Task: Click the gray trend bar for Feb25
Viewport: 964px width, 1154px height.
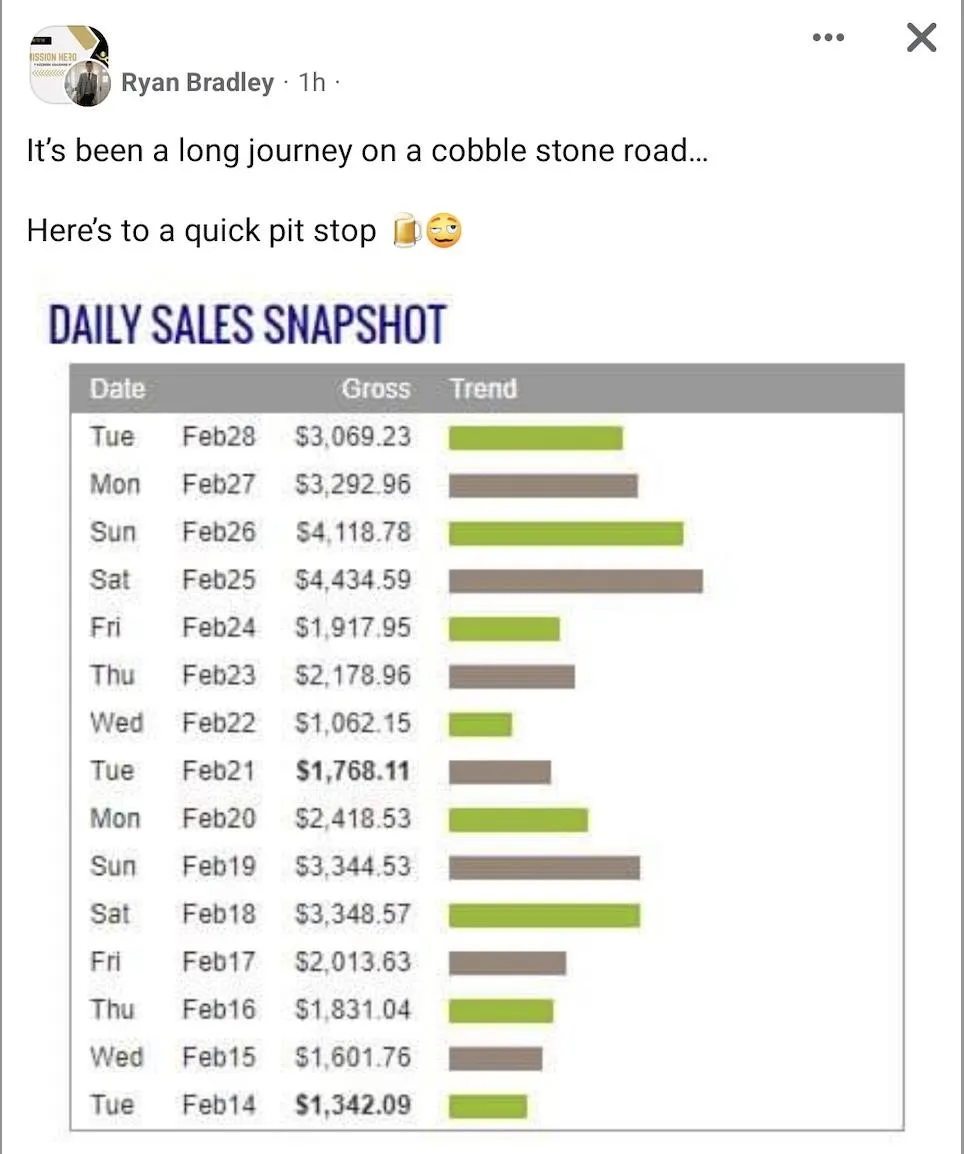Action: (575, 581)
